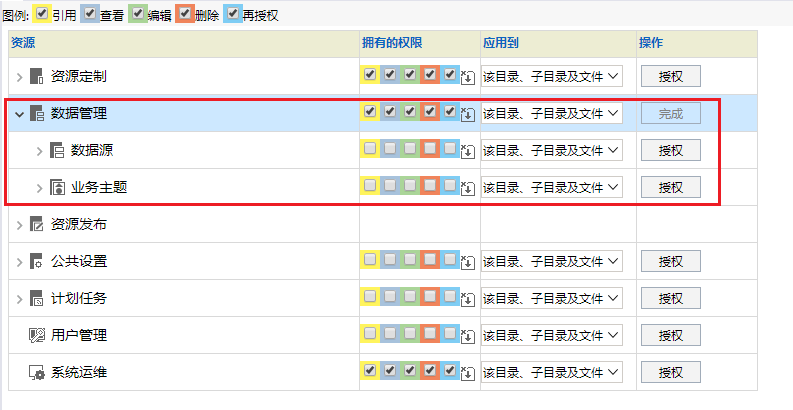Click the 系统运维 monitor gear icon
This screenshot has width=793, height=410.
click(x=36, y=373)
